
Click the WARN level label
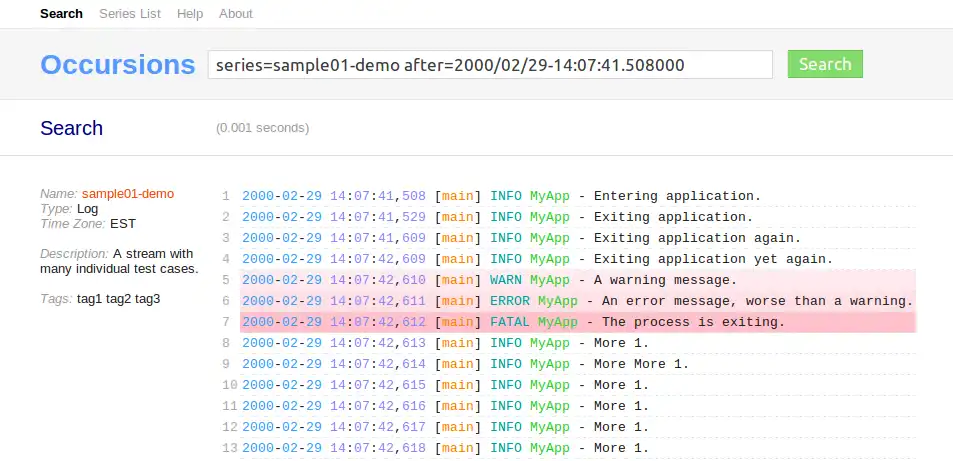(506, 280)
